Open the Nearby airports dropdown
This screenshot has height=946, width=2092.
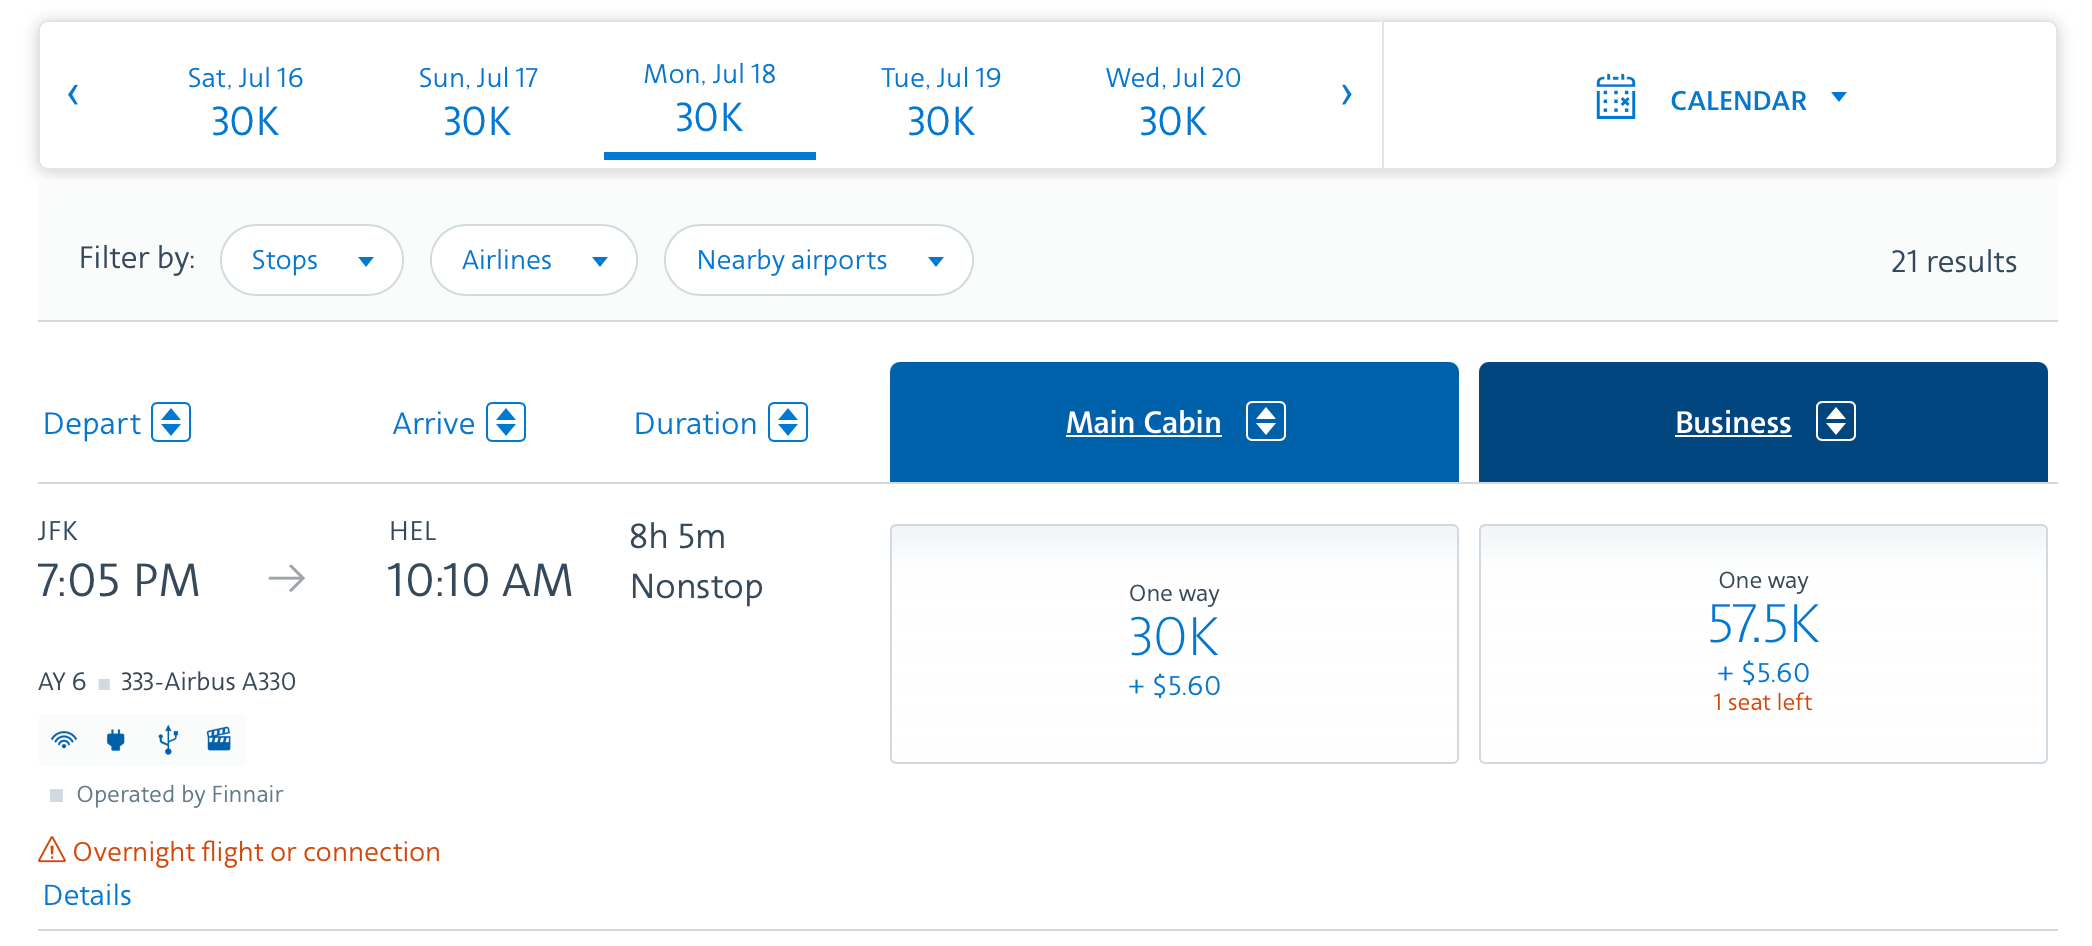(x=818, y=260)
